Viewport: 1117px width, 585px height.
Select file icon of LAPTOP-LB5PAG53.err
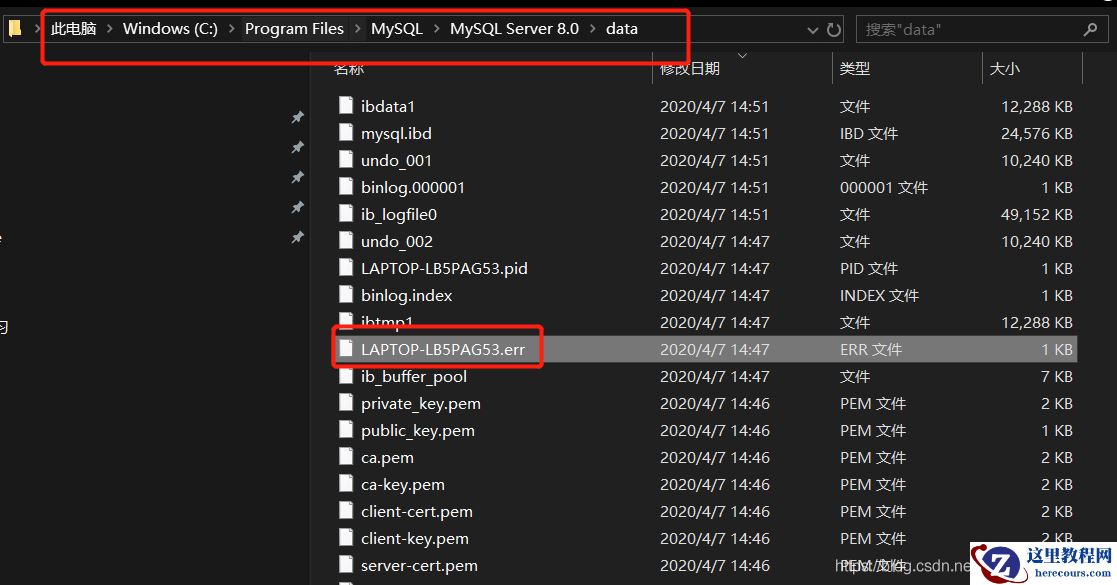click(346, 349)
